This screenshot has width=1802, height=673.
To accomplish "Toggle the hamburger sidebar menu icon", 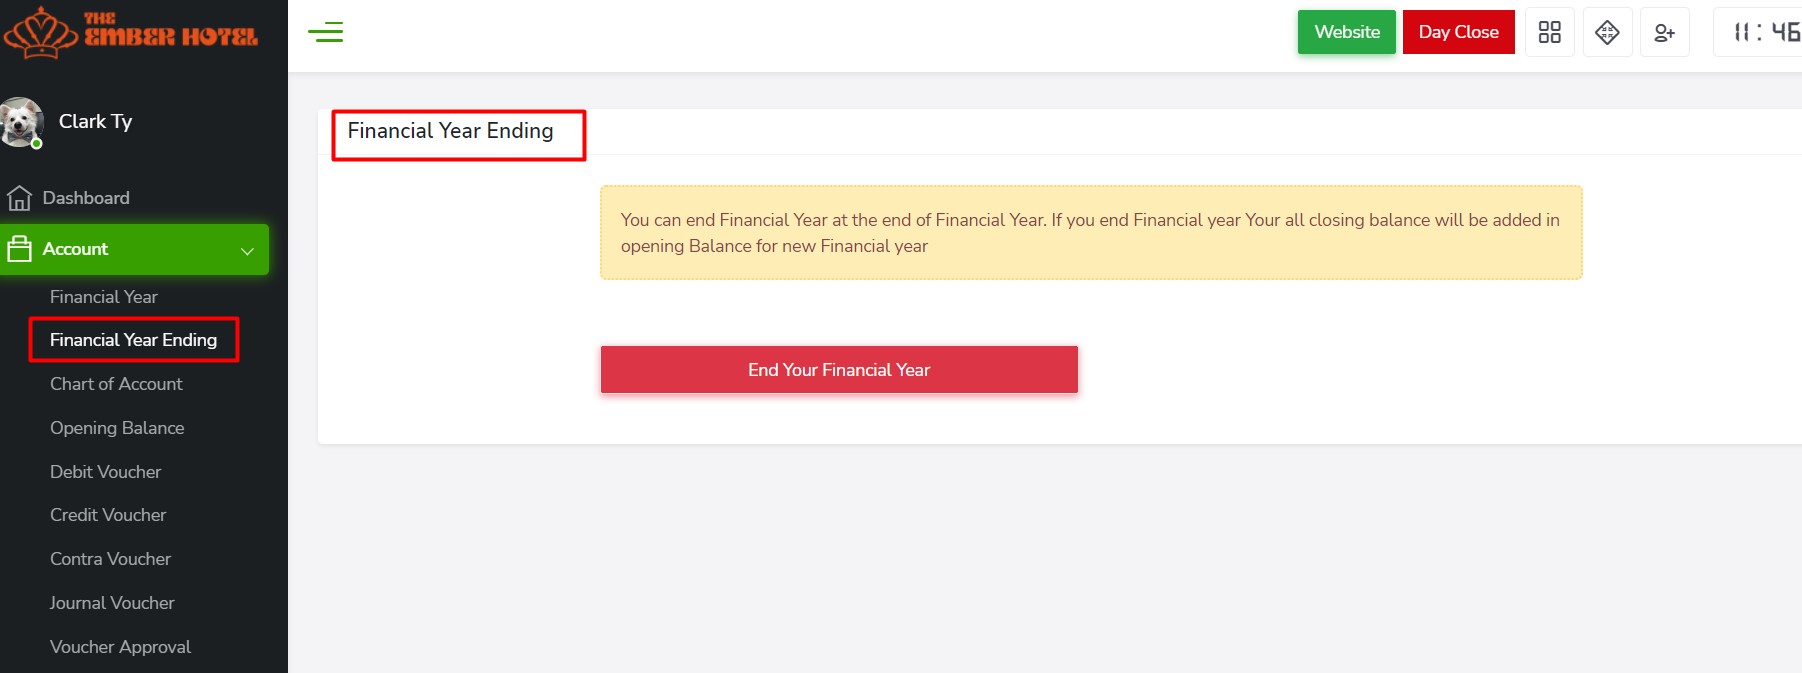I will pos(325,33).
